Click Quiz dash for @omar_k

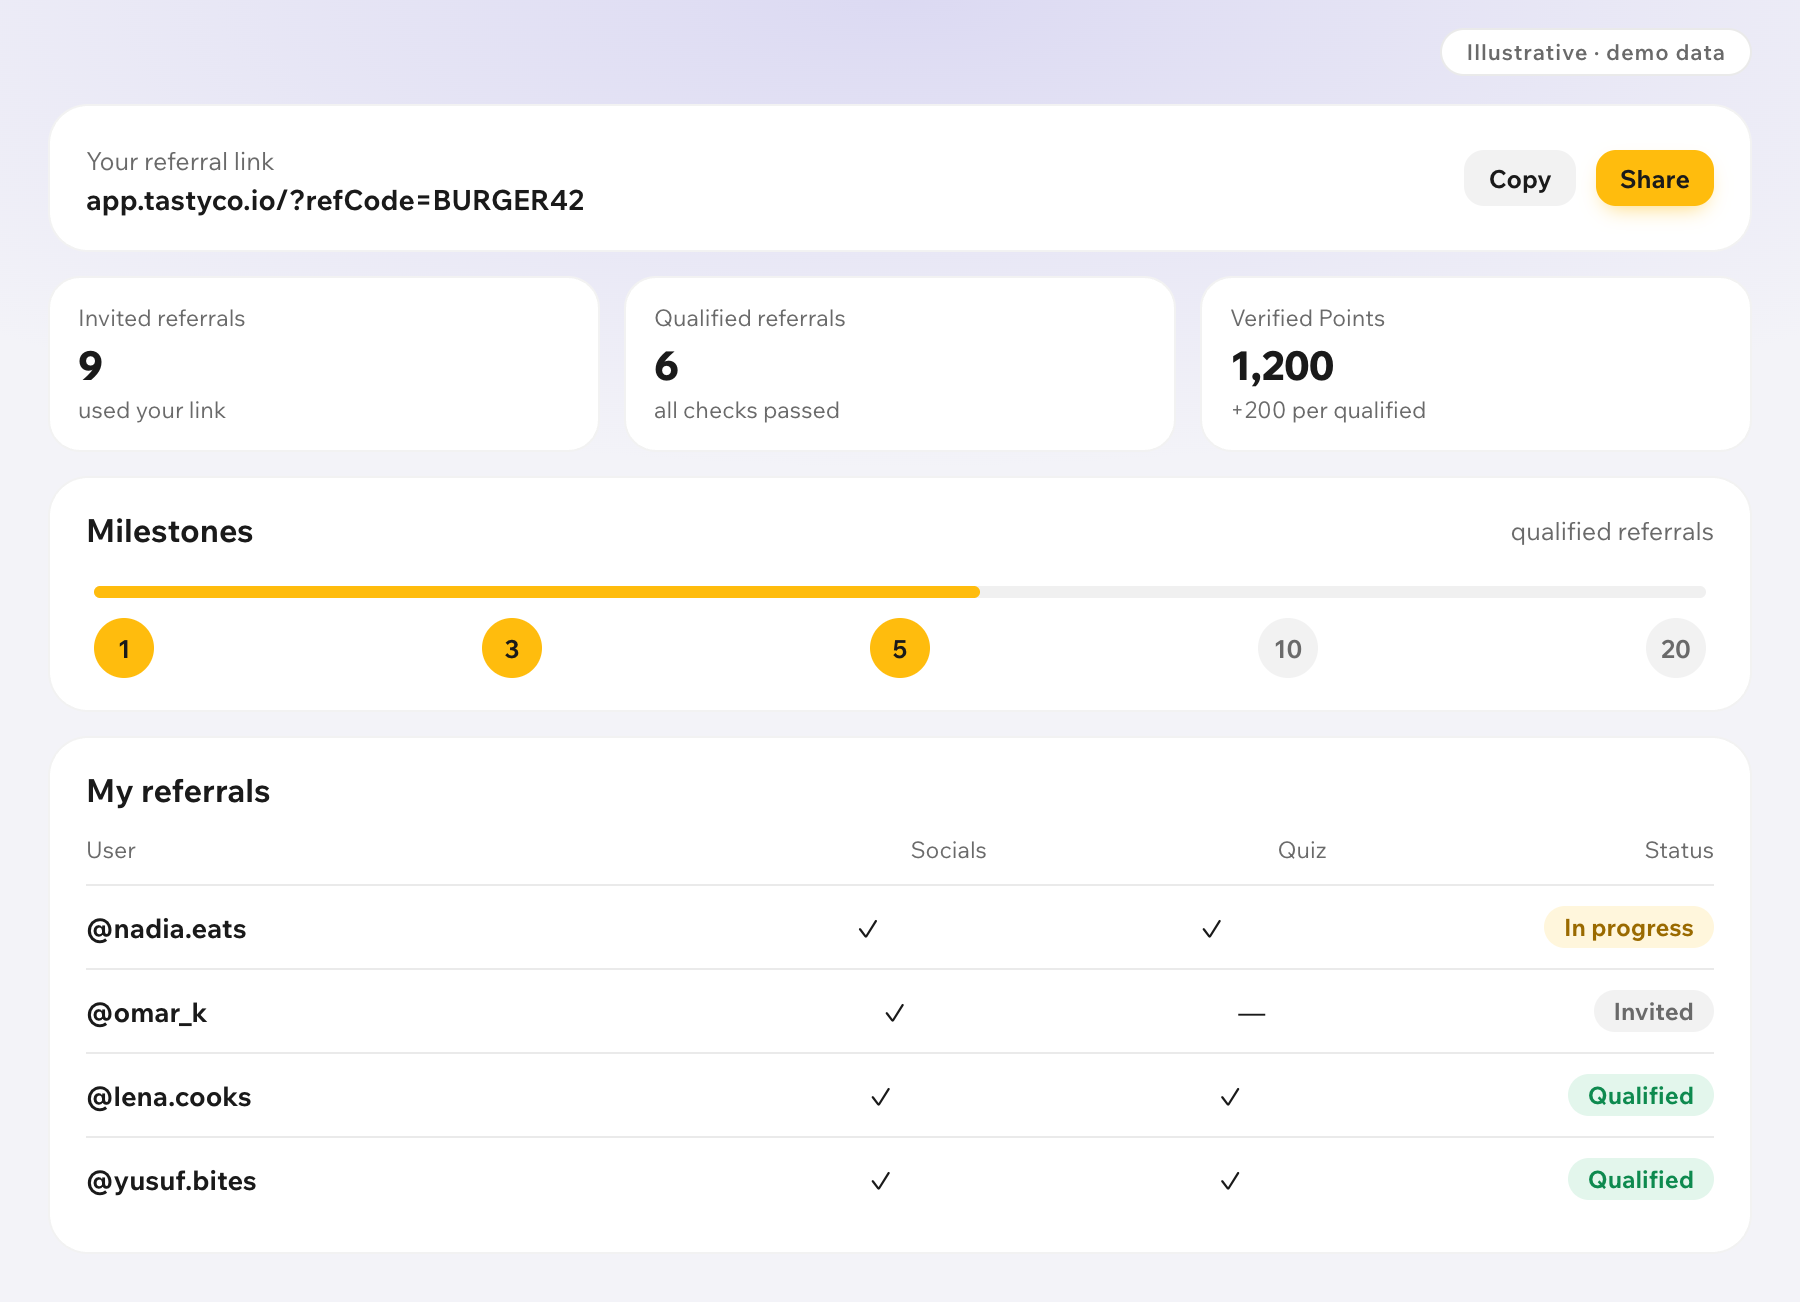point(1251,1014)
